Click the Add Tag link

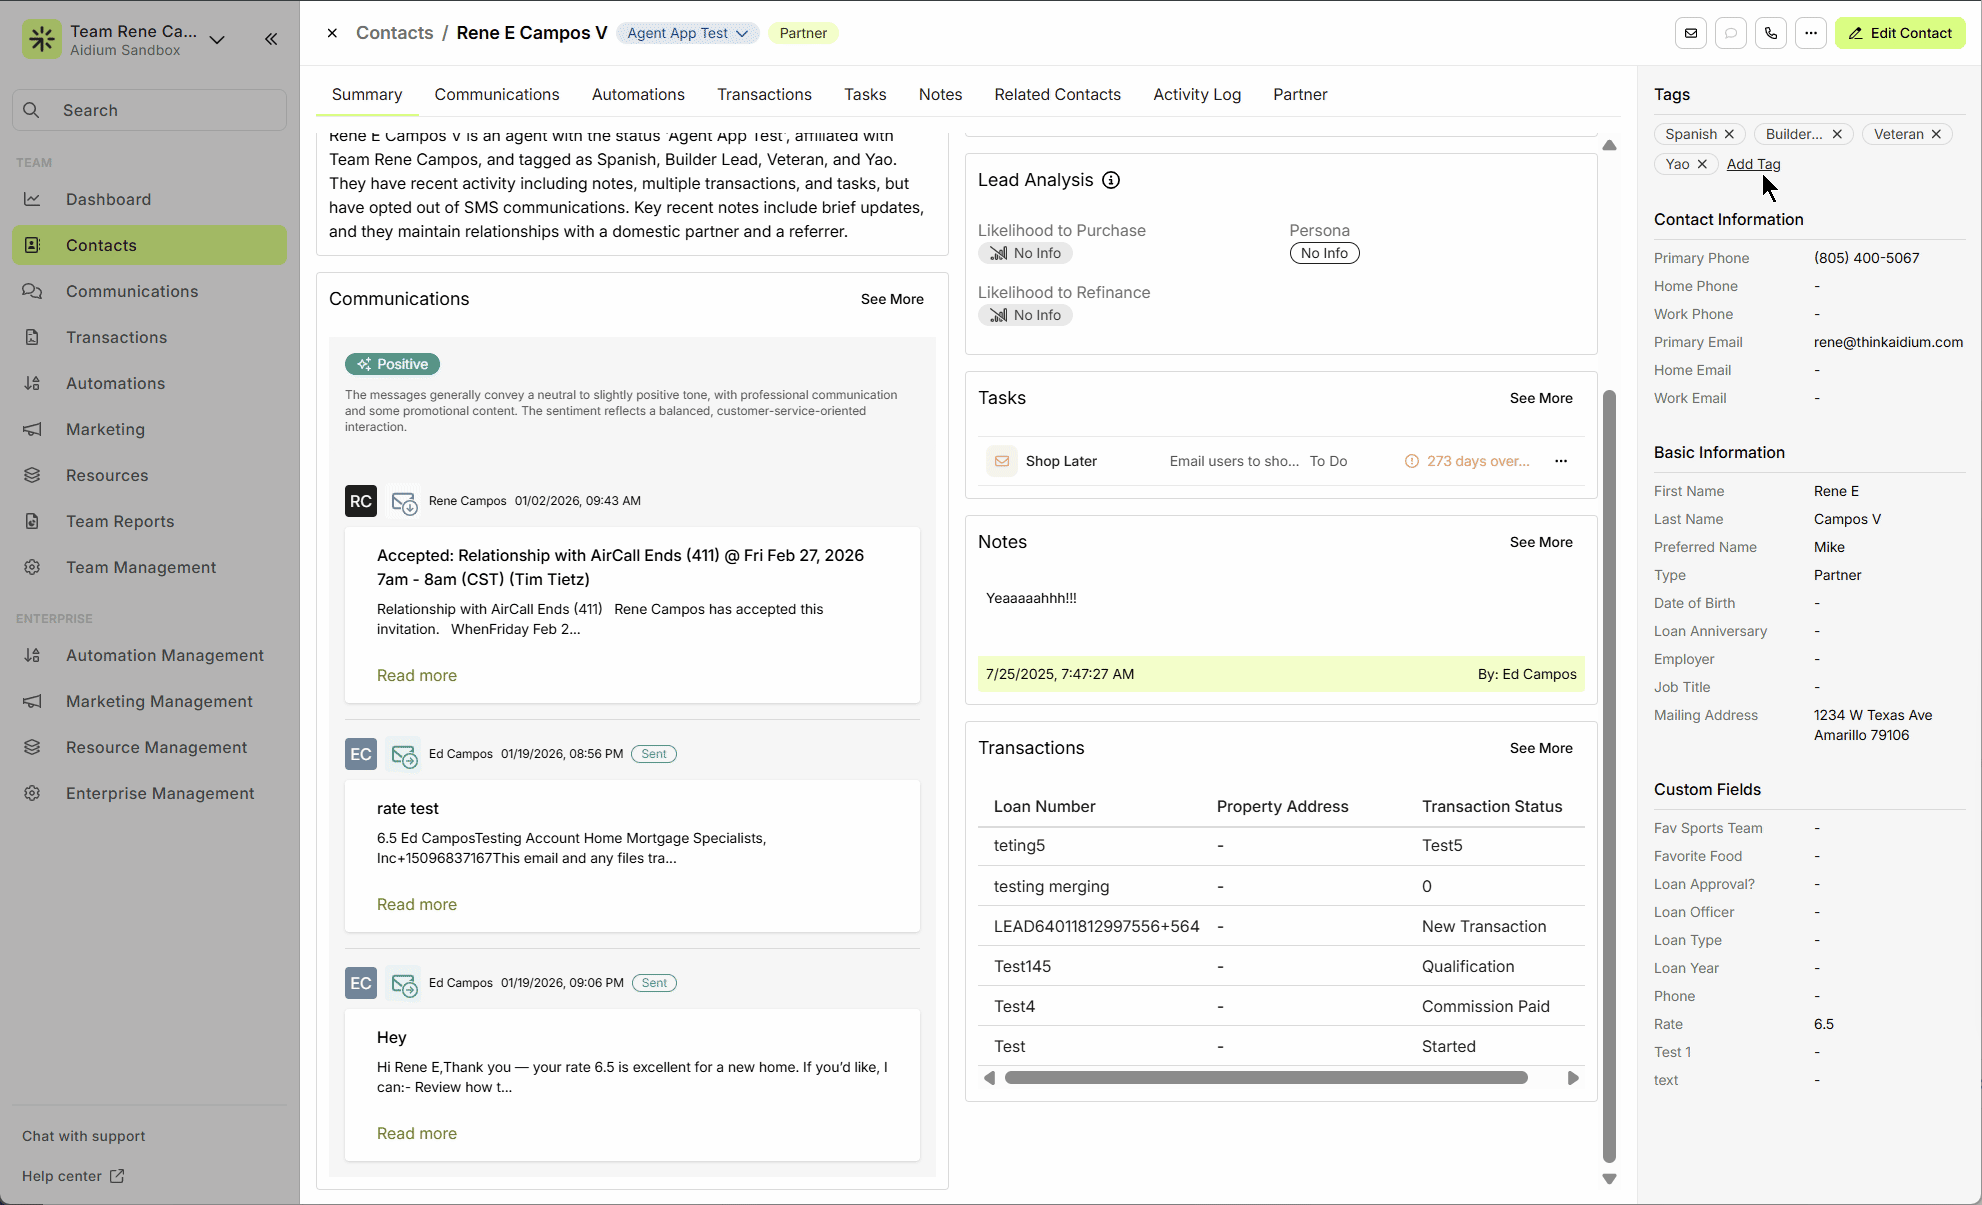tap(1753, 164)
